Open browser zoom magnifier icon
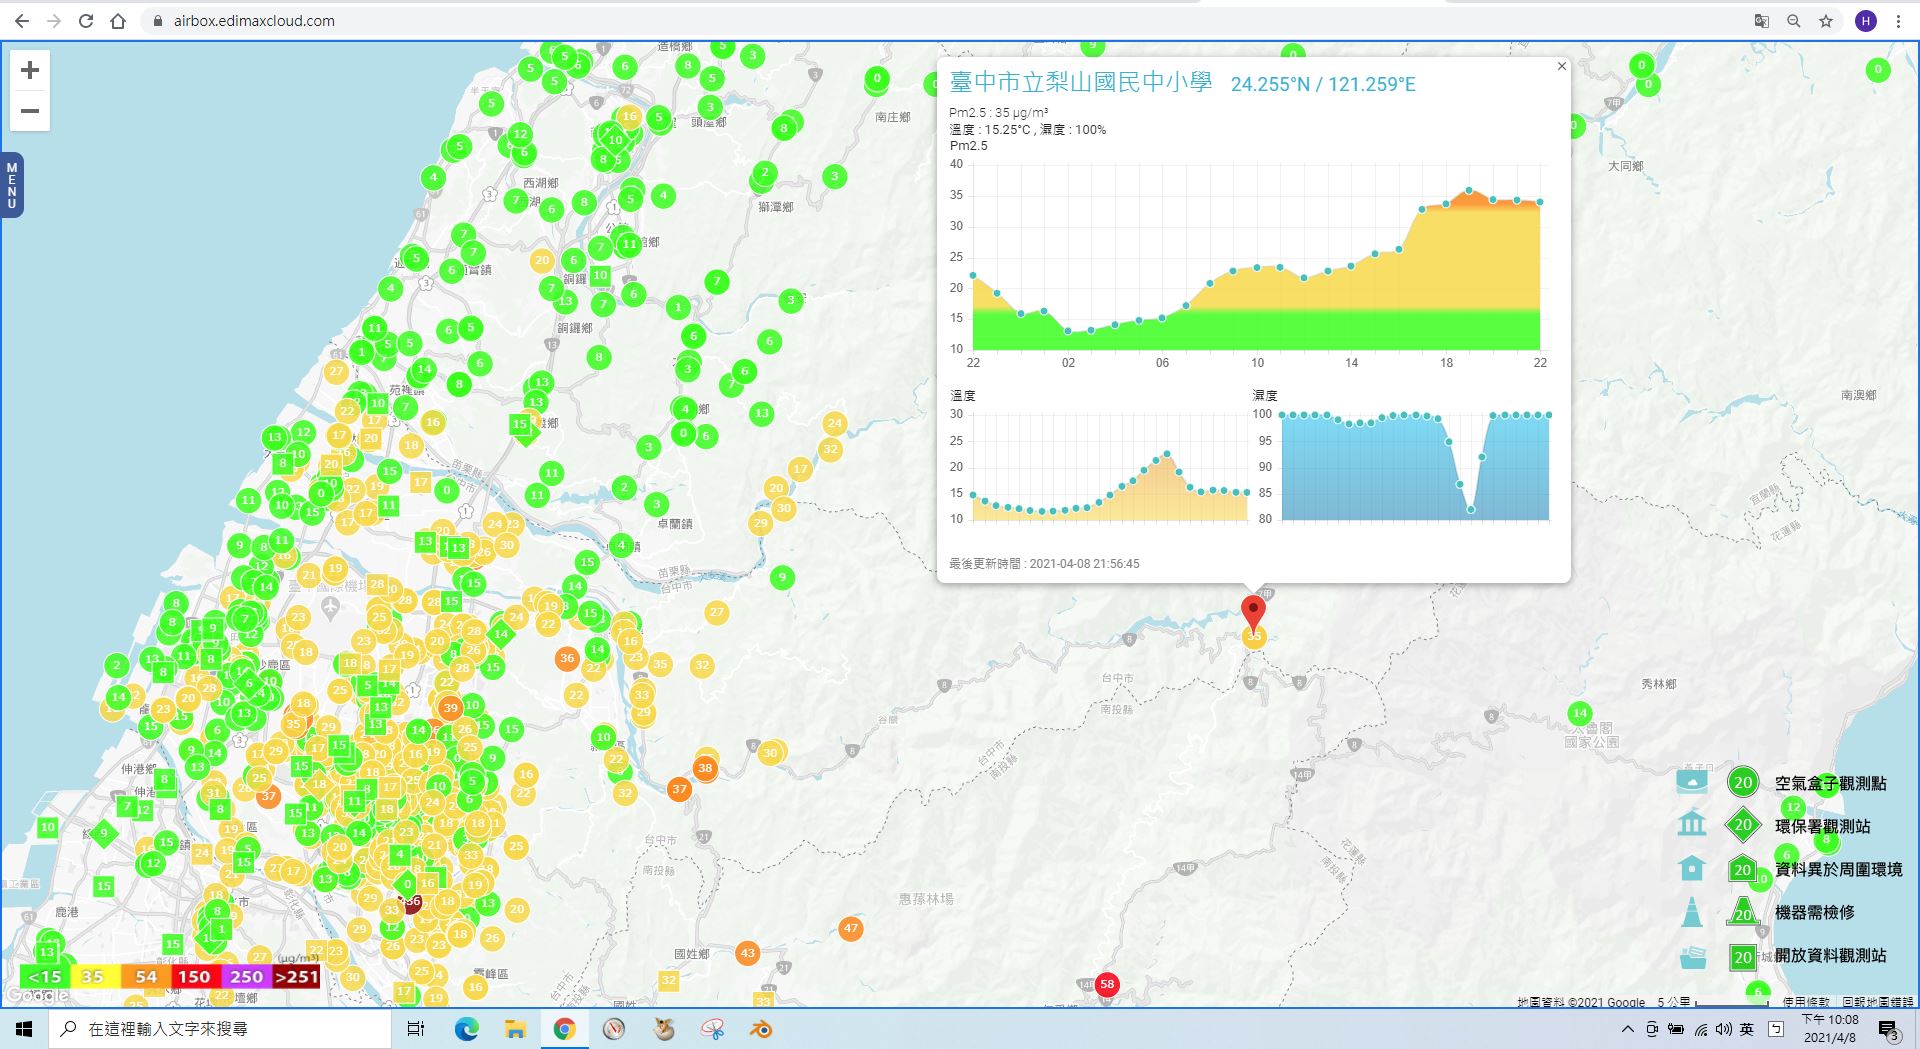1920x1049 pixels. tap(1794, 21)
